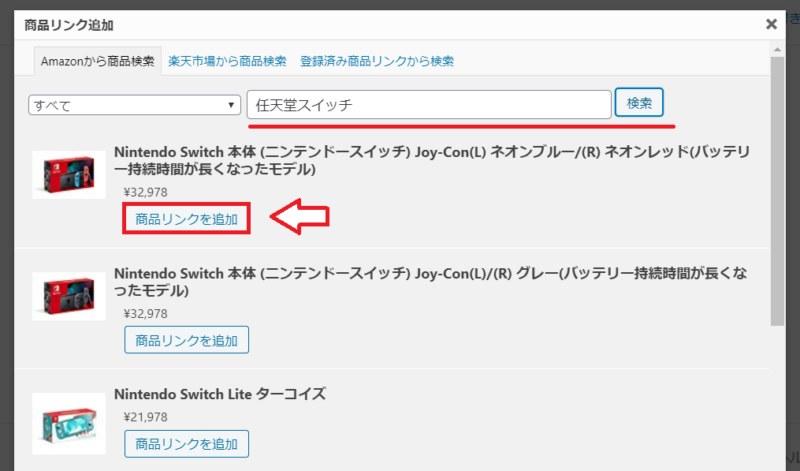Open 登録済み商品リンクから検索 tab
Screen dimensions: 800x471
point(377,61)
